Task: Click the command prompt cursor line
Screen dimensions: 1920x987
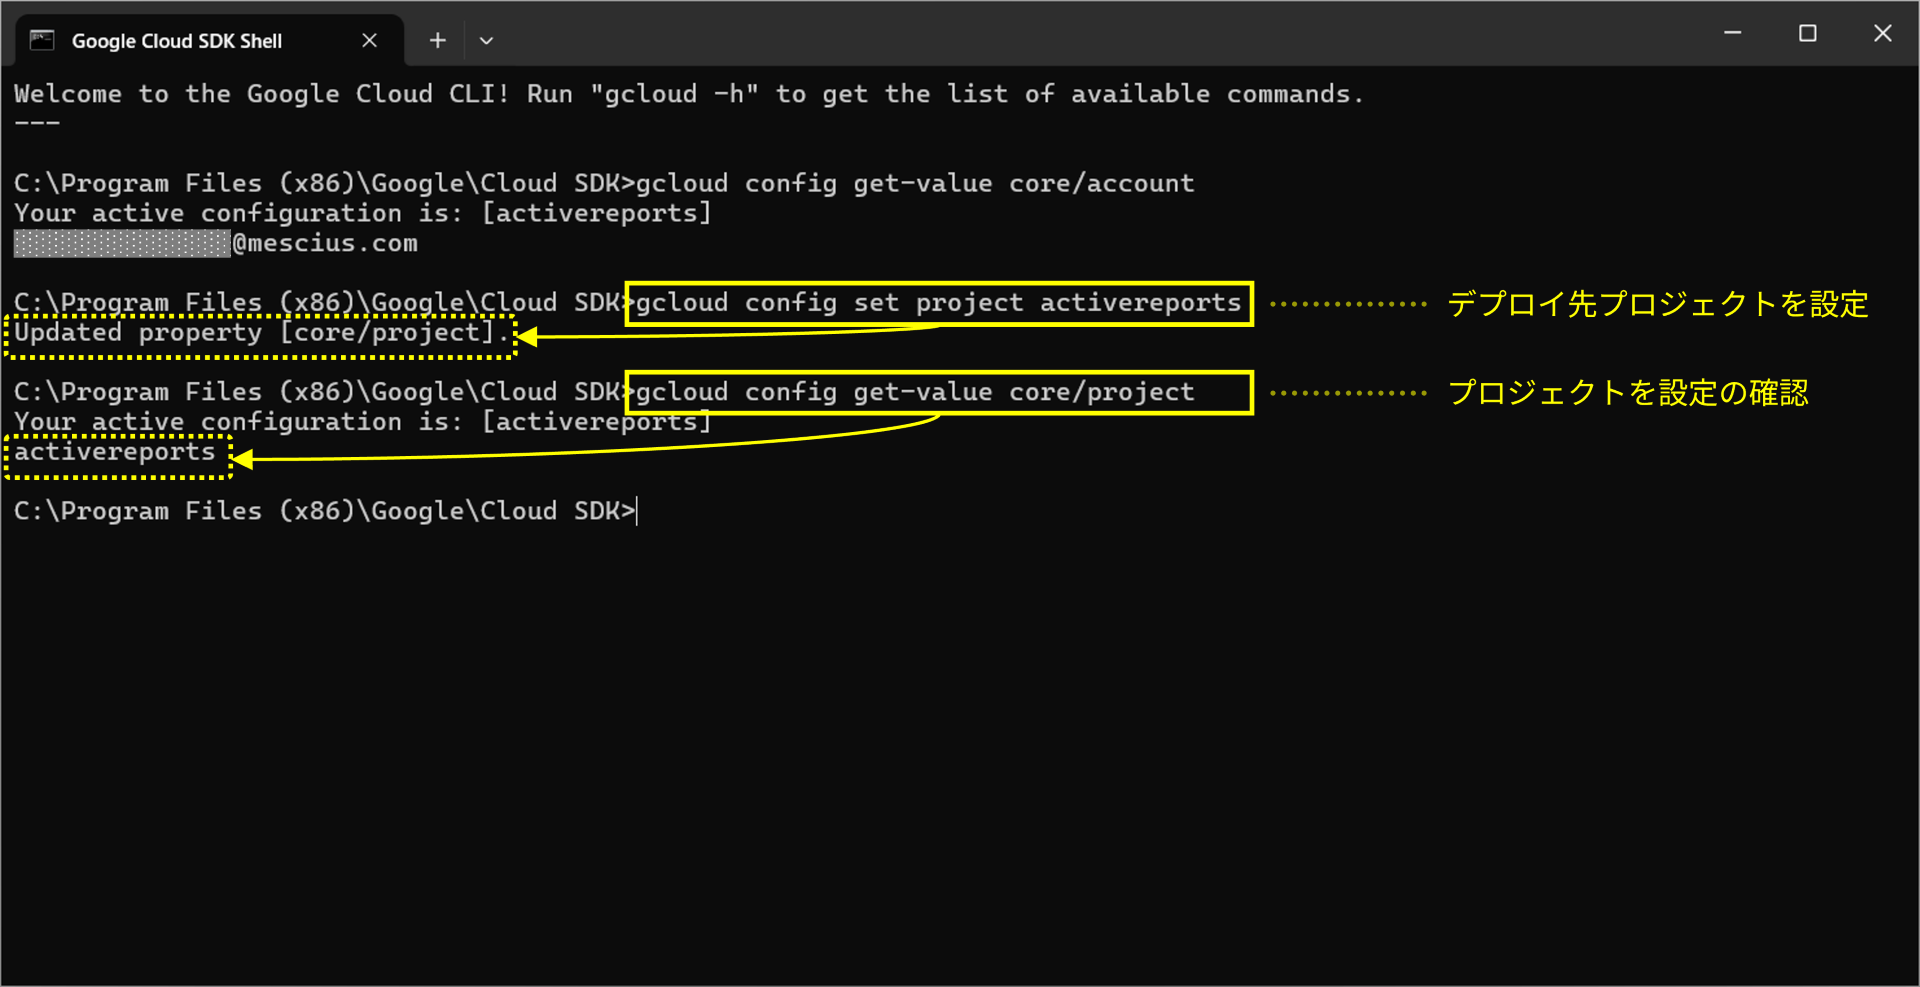Action: point(326,511)
